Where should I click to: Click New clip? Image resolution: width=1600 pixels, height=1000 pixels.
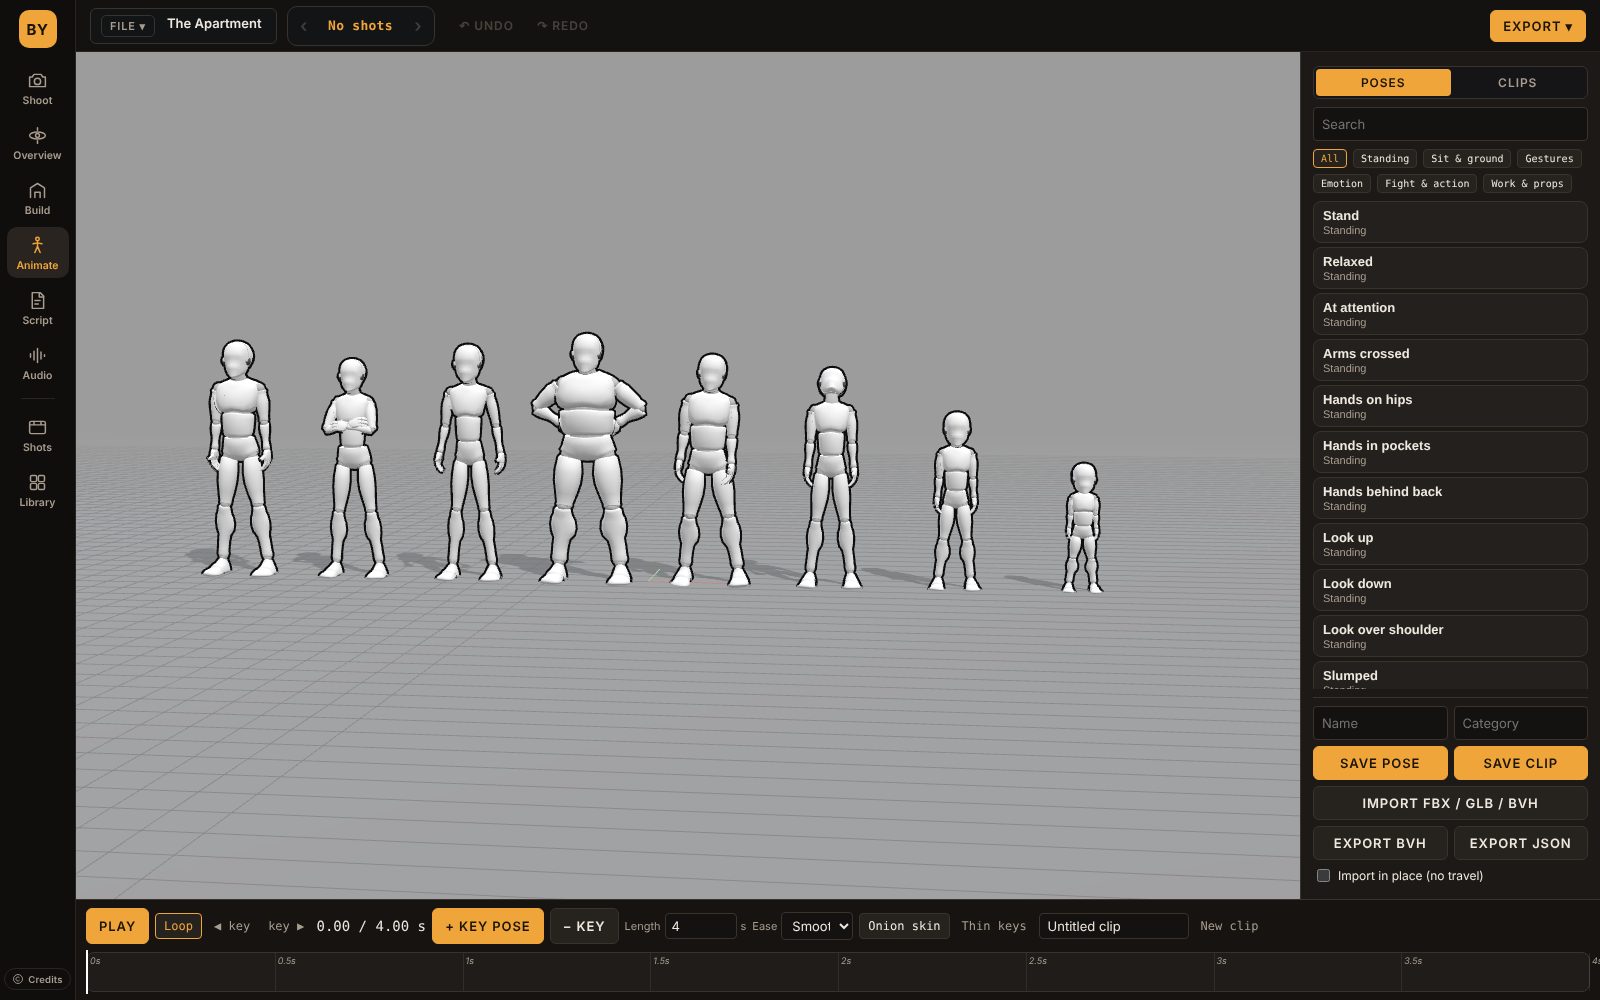[x=1229, y=926]
